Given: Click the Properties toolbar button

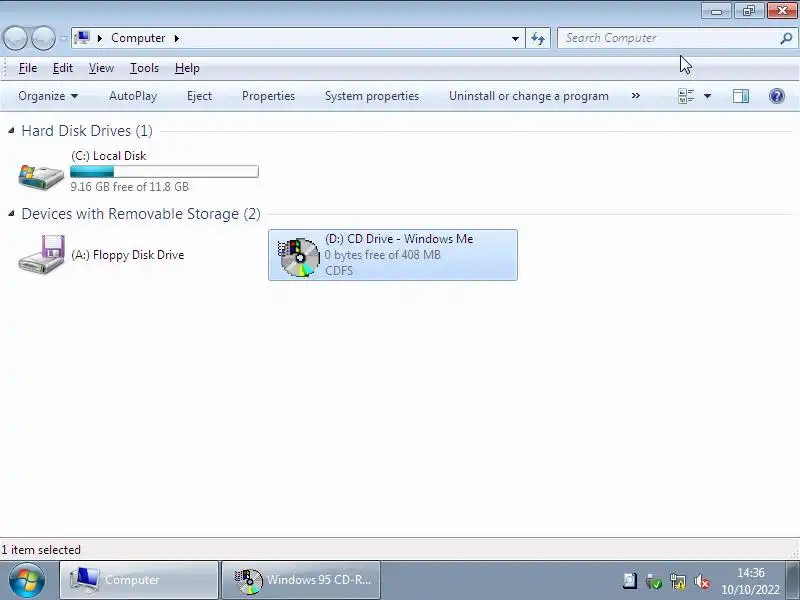Looking at the screenshot, I should tap(268, 96).
